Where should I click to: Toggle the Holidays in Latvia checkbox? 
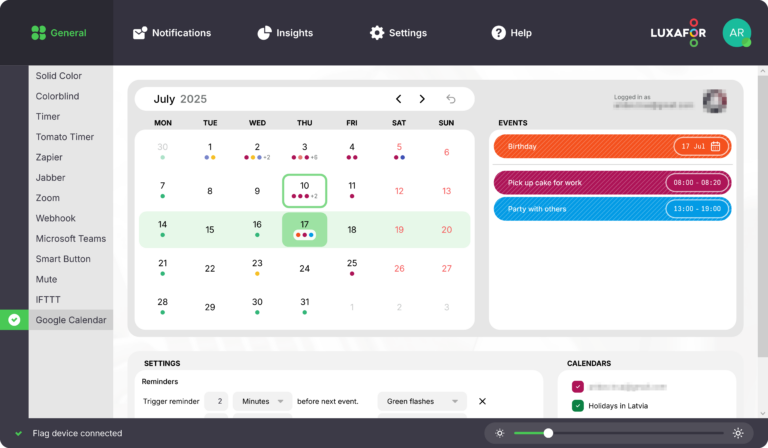click(578, 405)
